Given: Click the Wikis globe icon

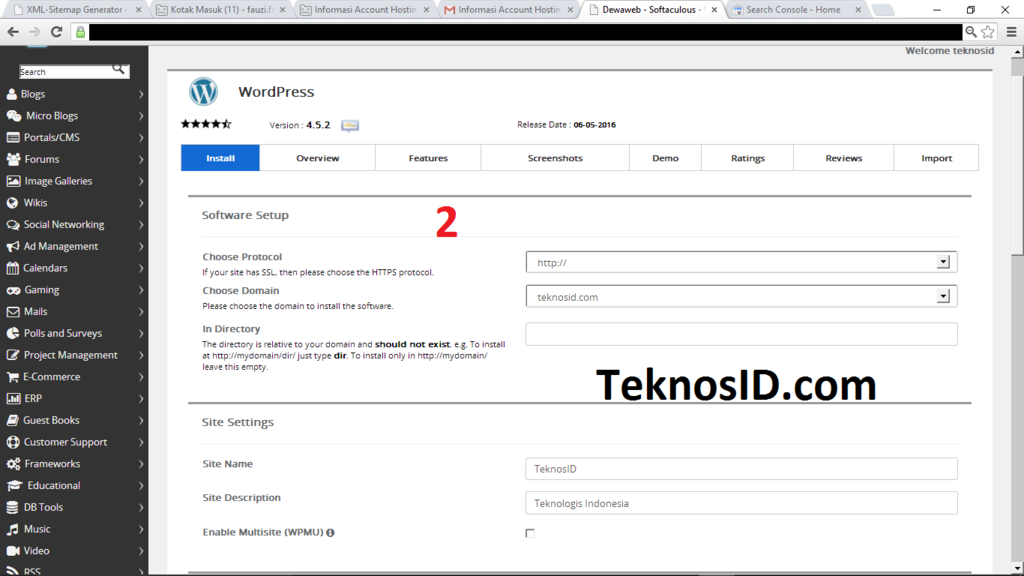Looking at the screenshot, I should click(12, 203).
